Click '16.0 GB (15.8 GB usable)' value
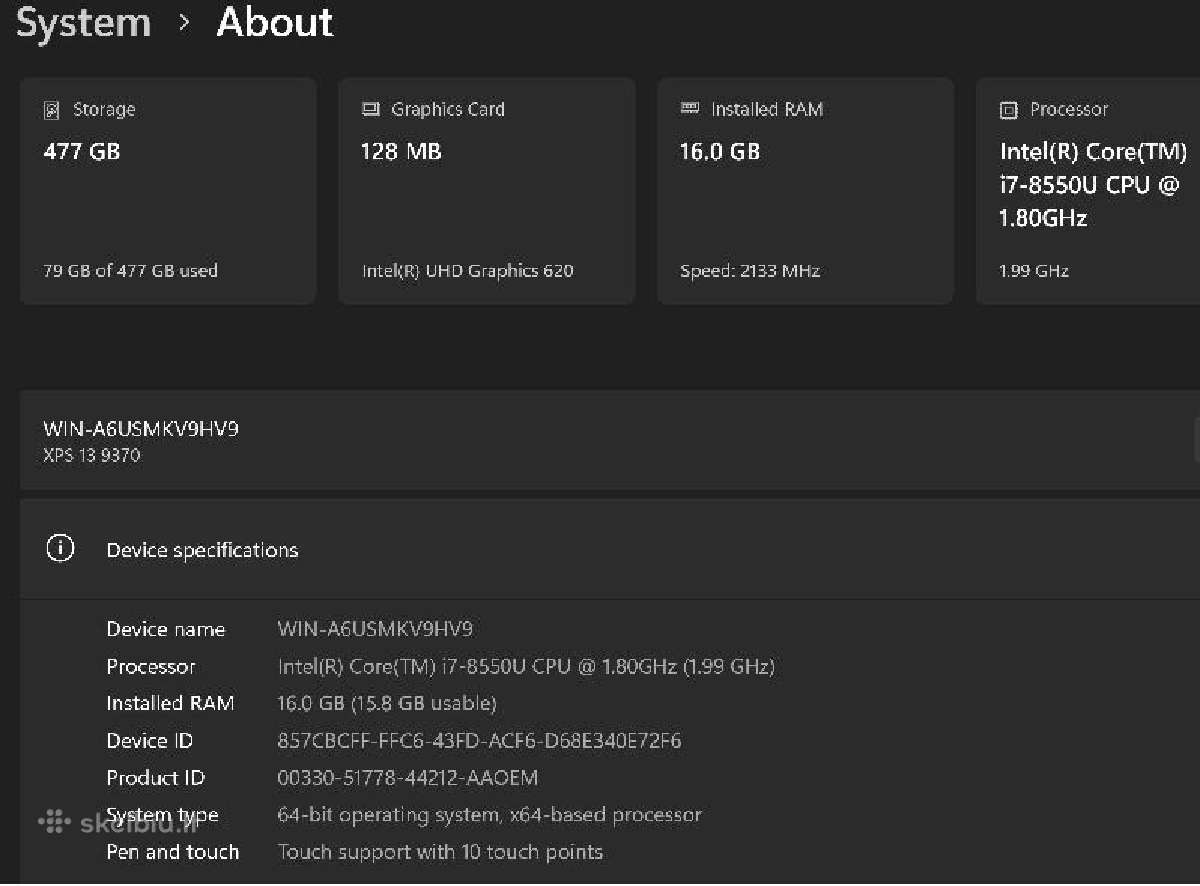Viewport: 1200px width, 886px height. [x=387, y=703]
